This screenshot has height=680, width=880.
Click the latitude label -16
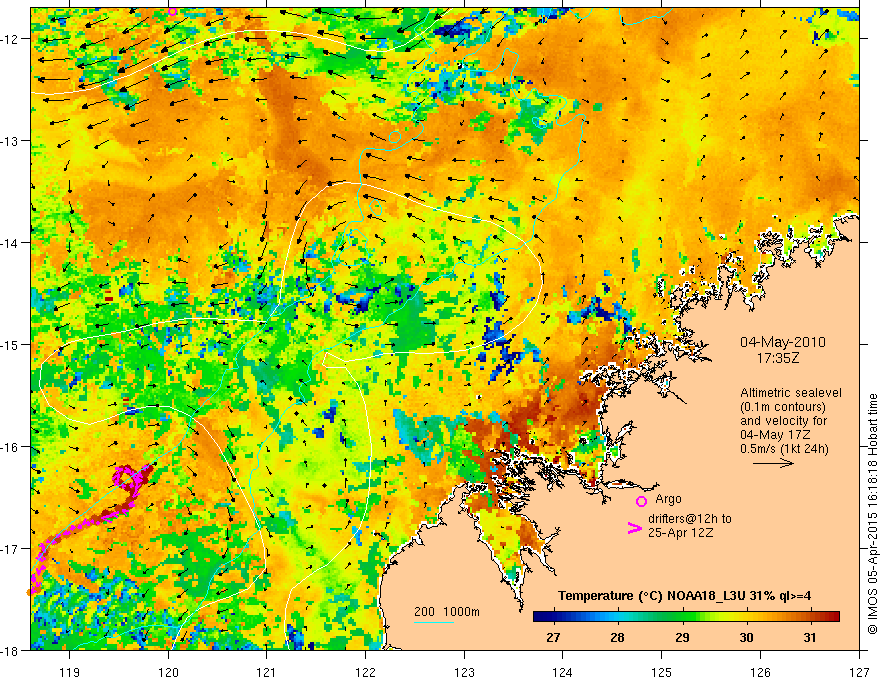pyautogui.click(x=10, y=447)
